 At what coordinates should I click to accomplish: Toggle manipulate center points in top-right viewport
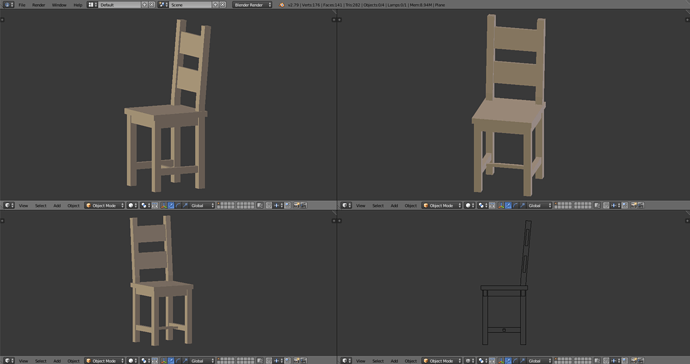(492, 205)
